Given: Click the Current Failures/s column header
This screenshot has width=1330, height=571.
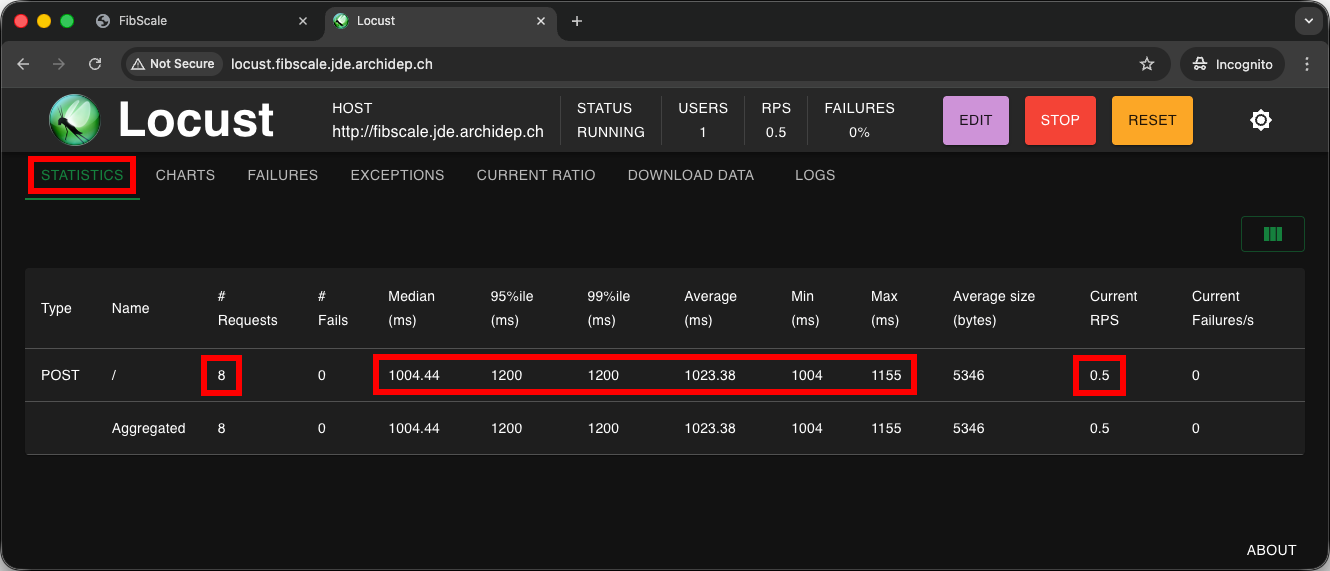Looking at the screenshot, I should pyautogui.click(x=1223, y=308).
